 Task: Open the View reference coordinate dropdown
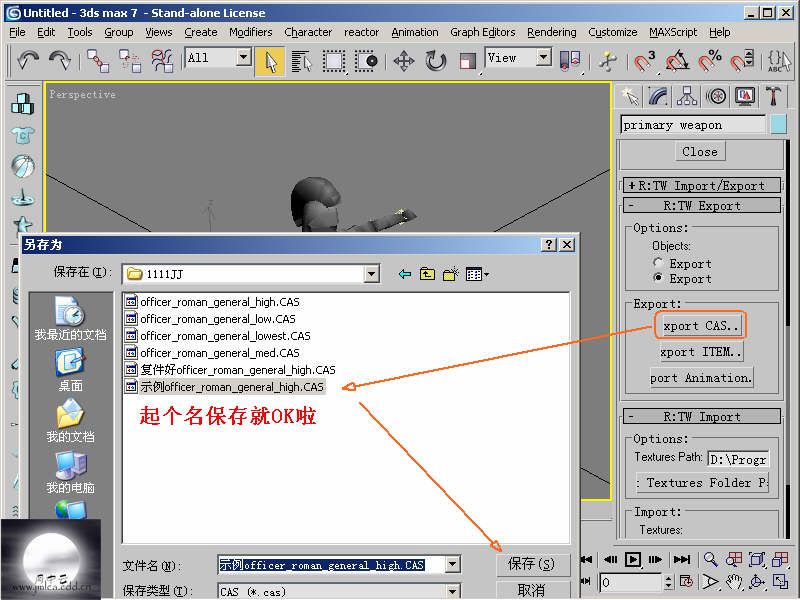pos(543,58)
